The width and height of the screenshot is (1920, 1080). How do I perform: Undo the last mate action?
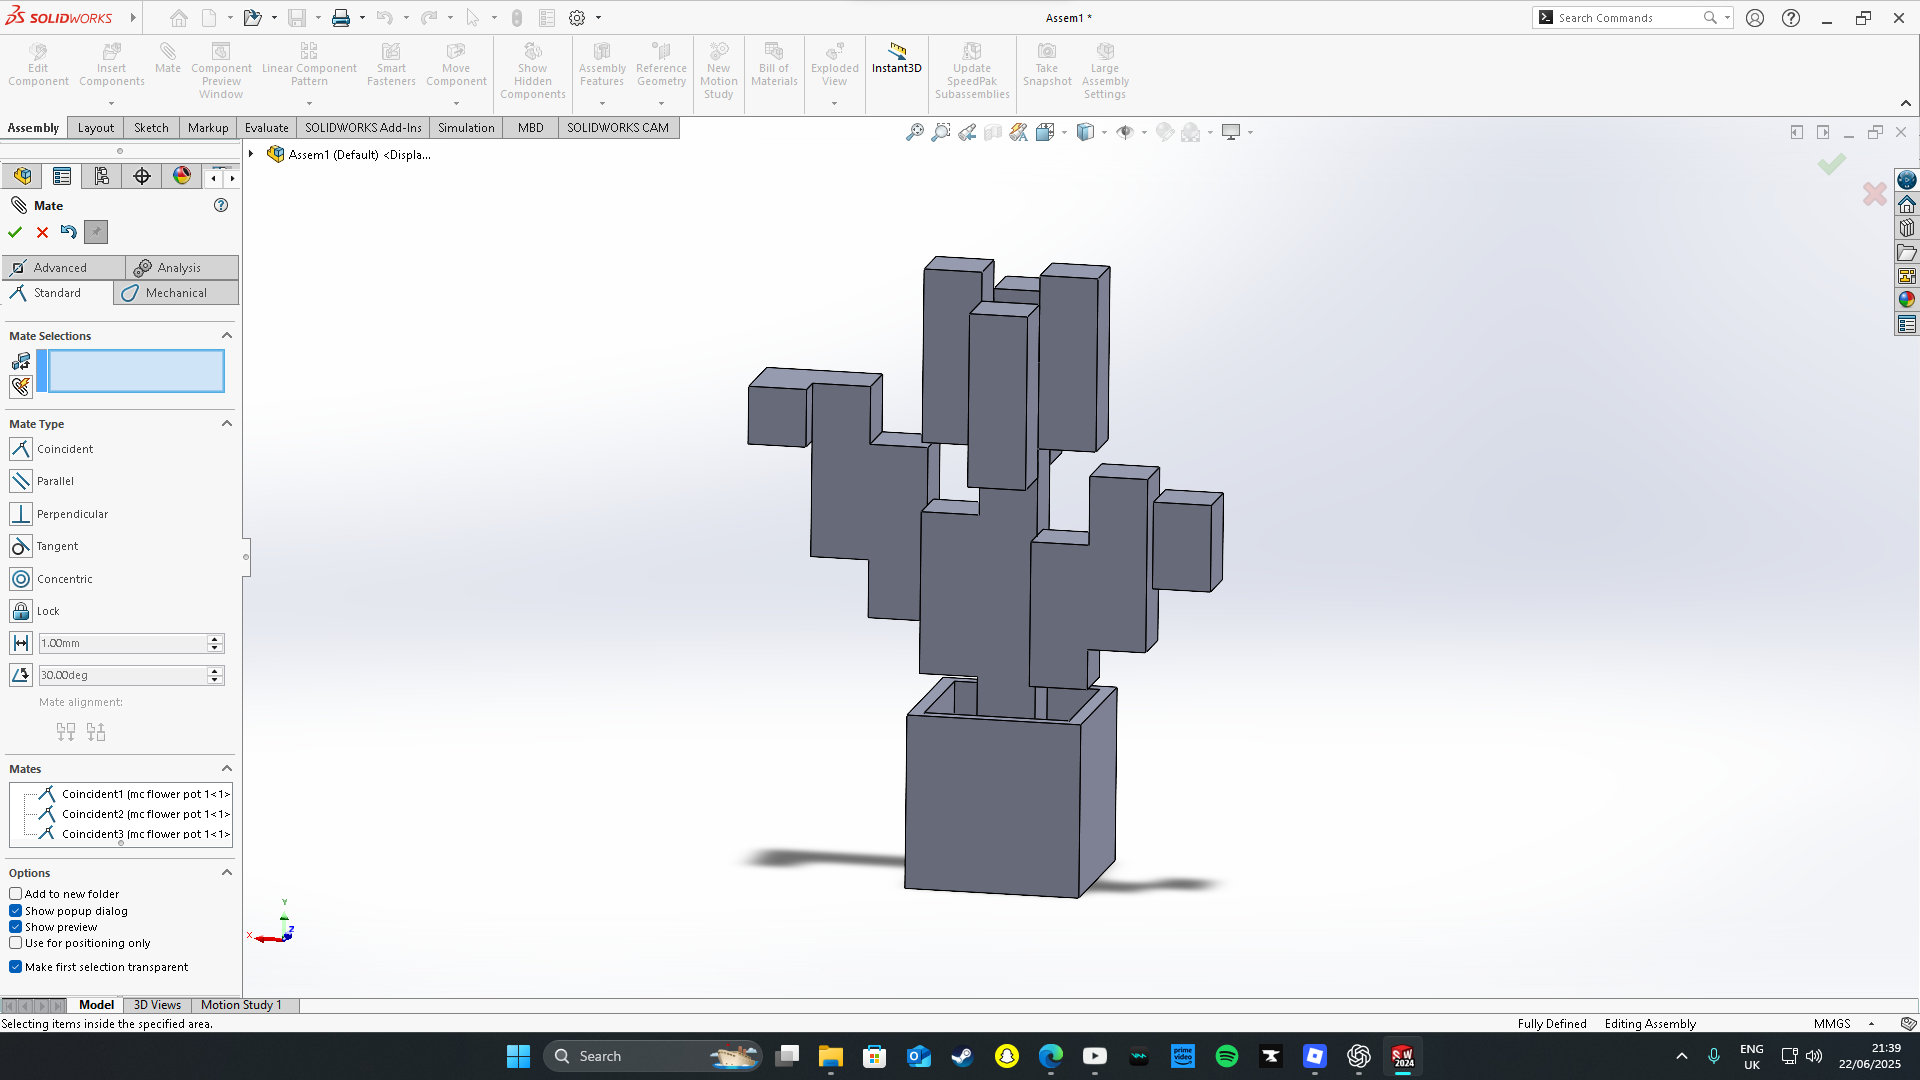68,232
